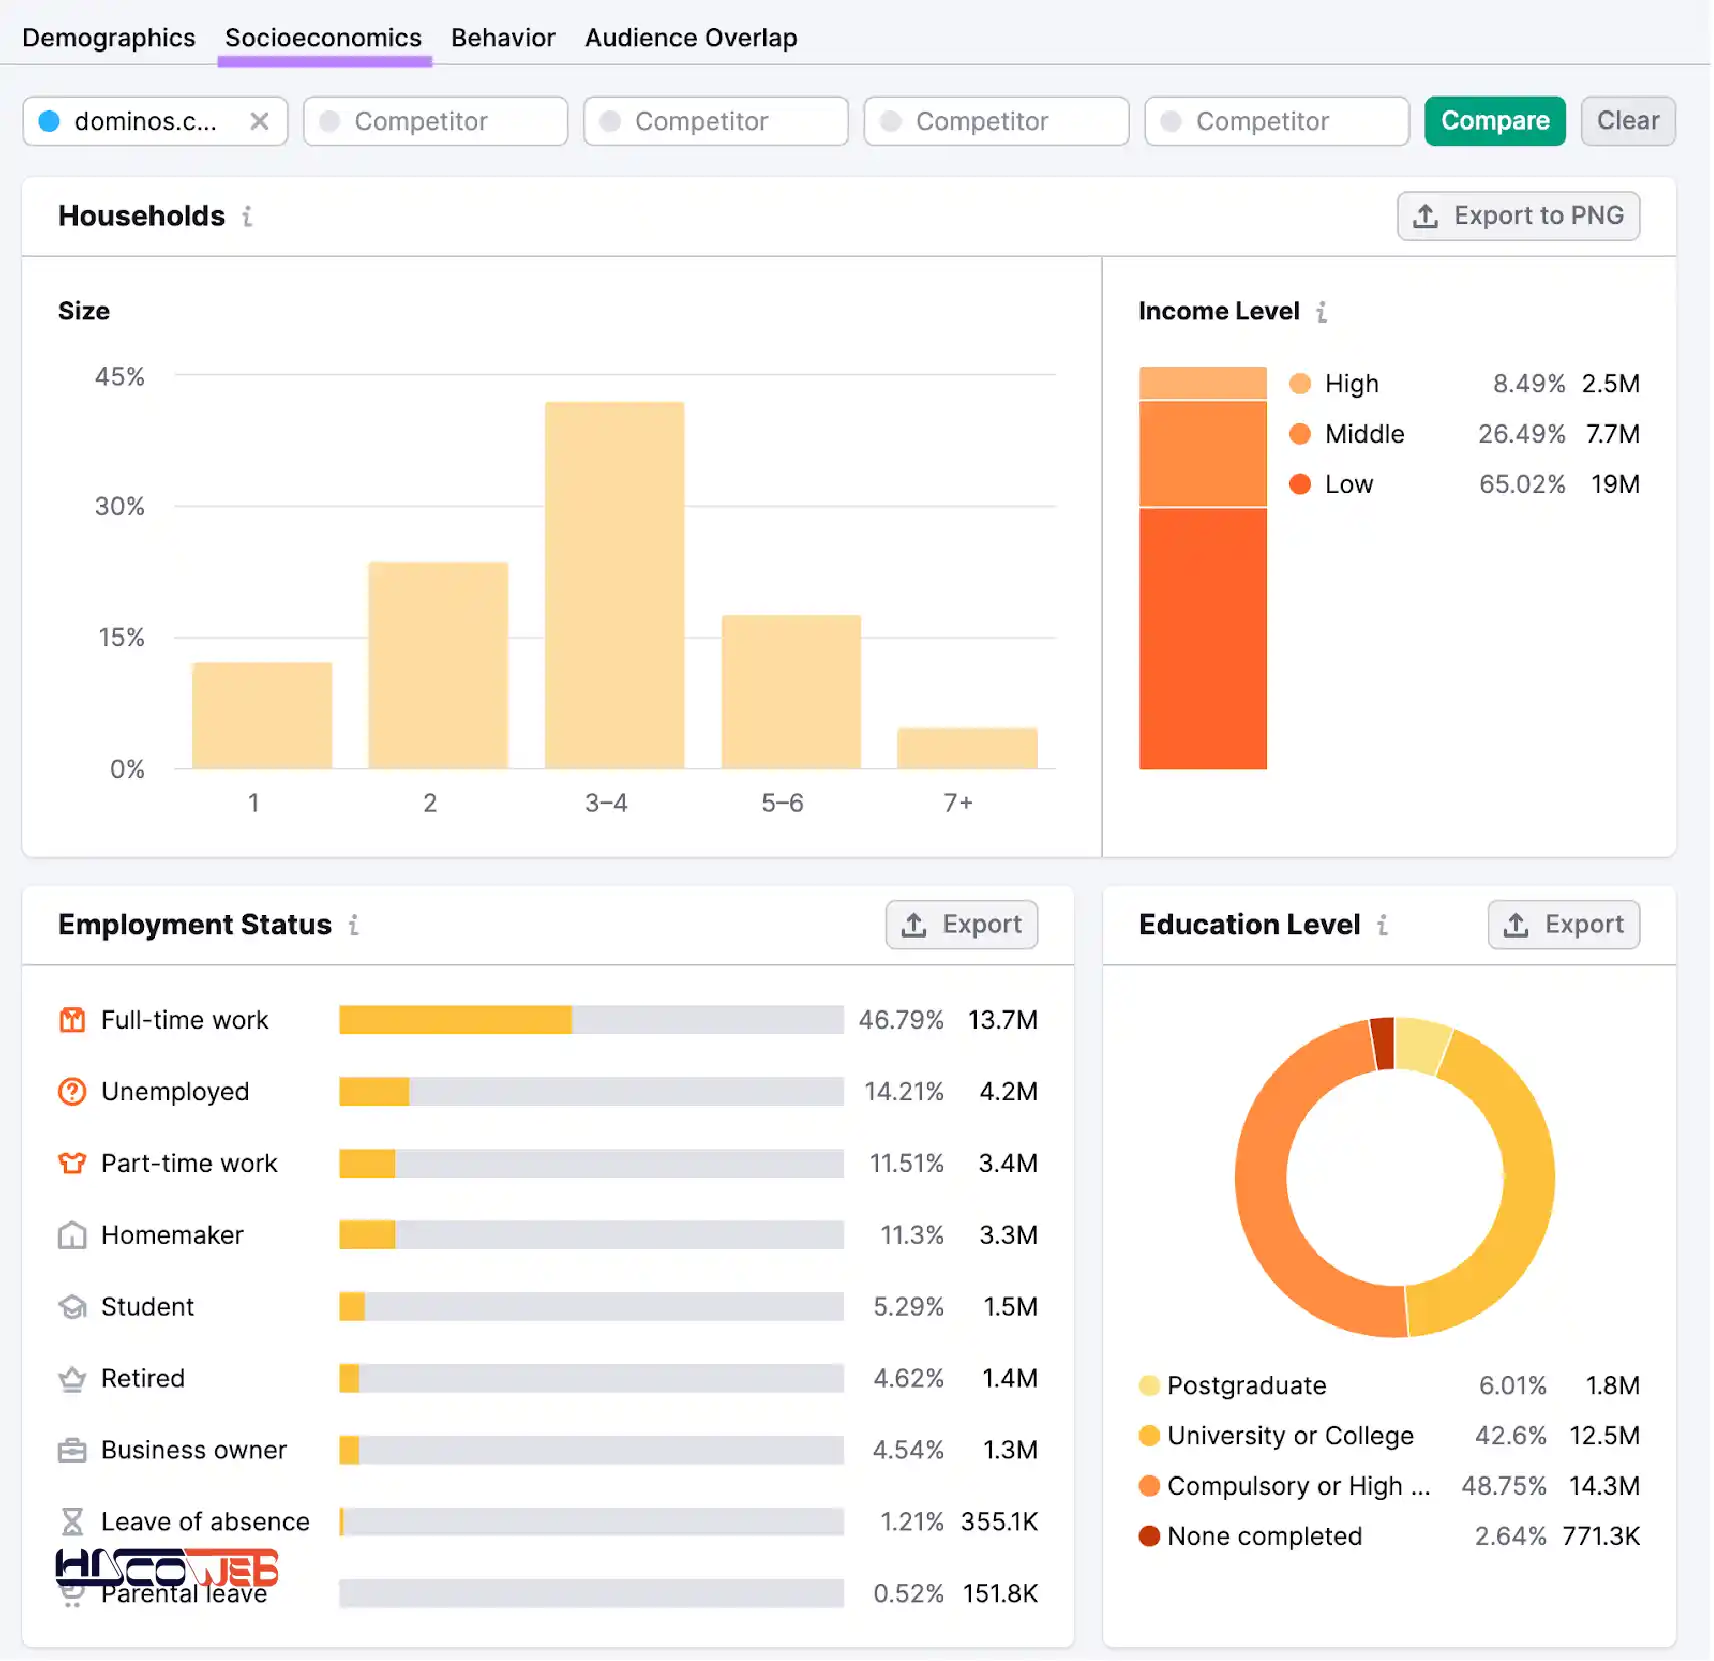Open Employment Status info icon
1714x1661 pixels.
[353, 925]
